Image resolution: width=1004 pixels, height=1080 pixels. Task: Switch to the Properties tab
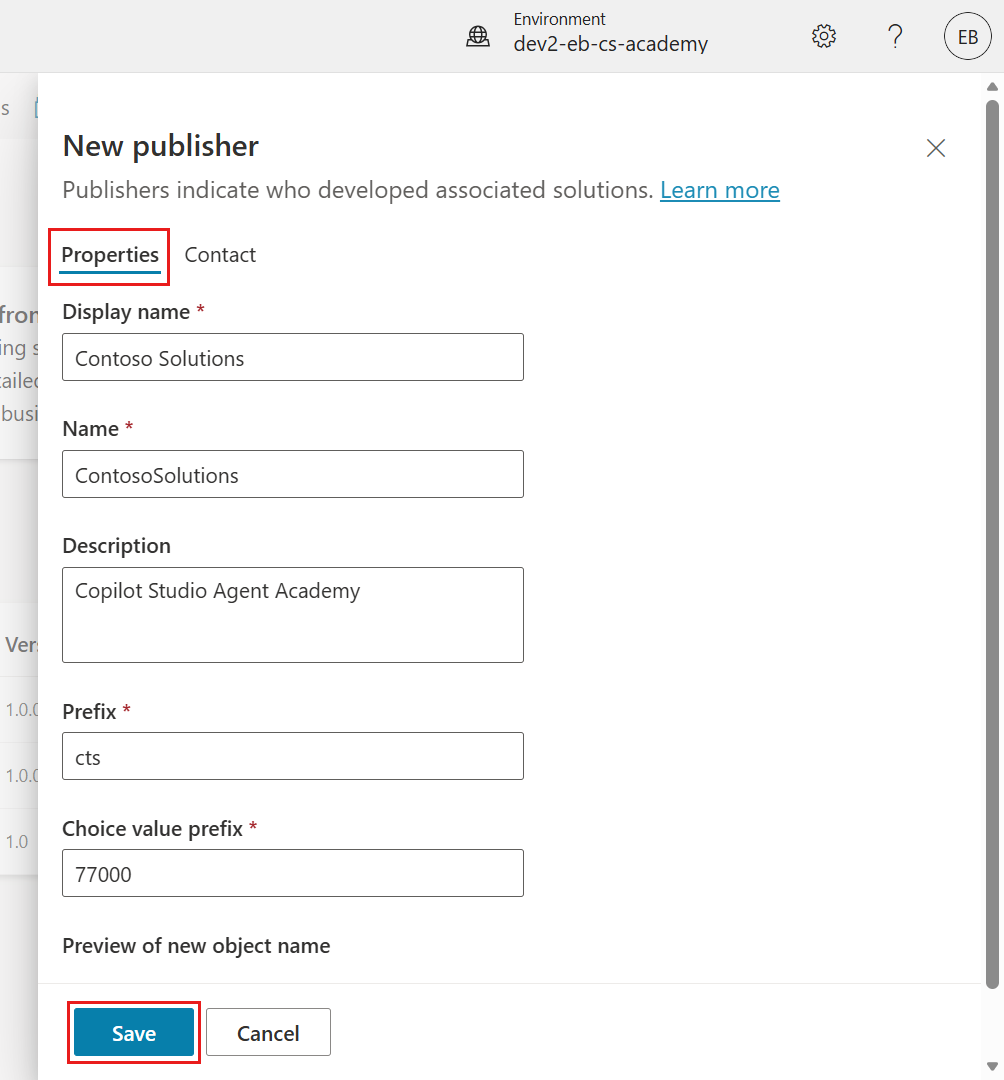click(110, 255)
